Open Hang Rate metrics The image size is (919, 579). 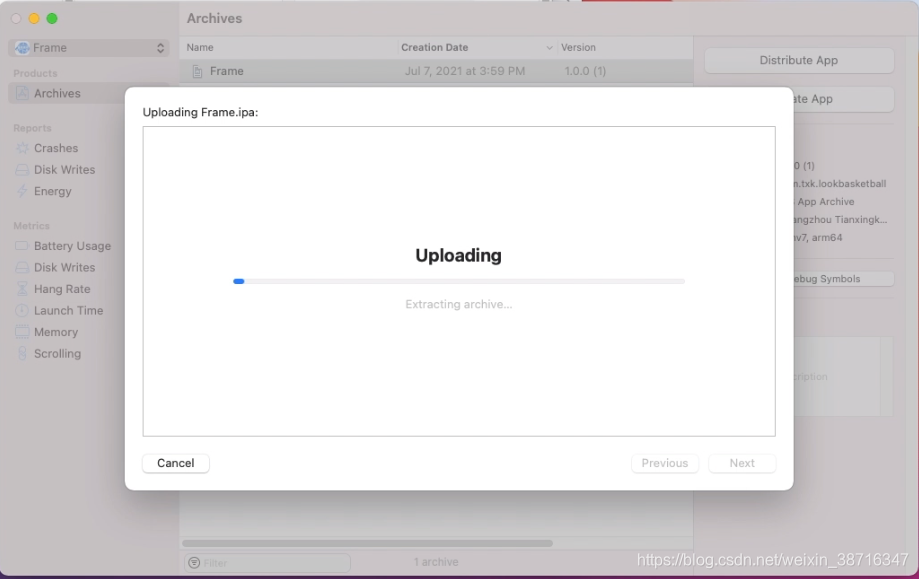tap(62, 289)
